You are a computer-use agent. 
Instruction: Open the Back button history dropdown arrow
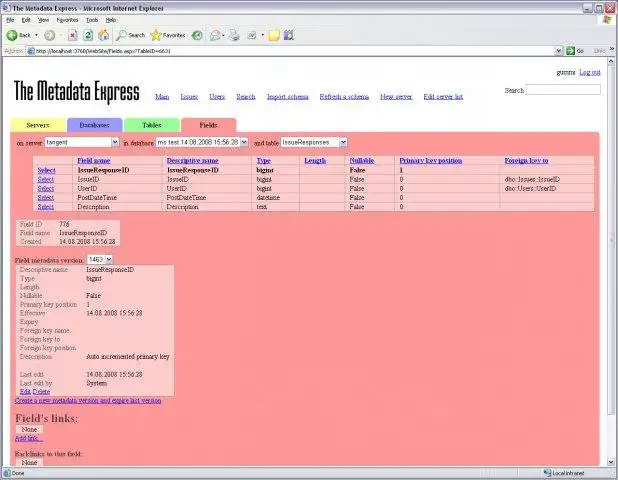coord(37,35)
